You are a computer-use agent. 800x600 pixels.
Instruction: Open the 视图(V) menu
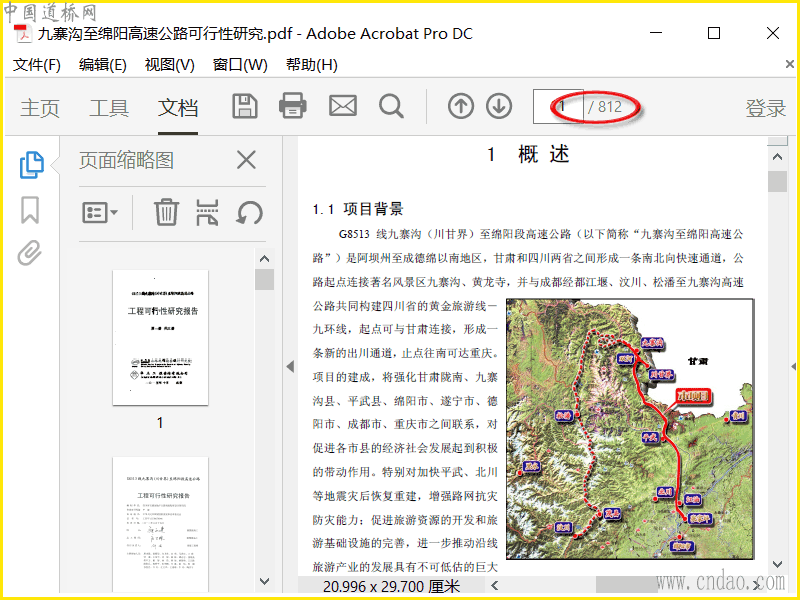coord(169,65)
